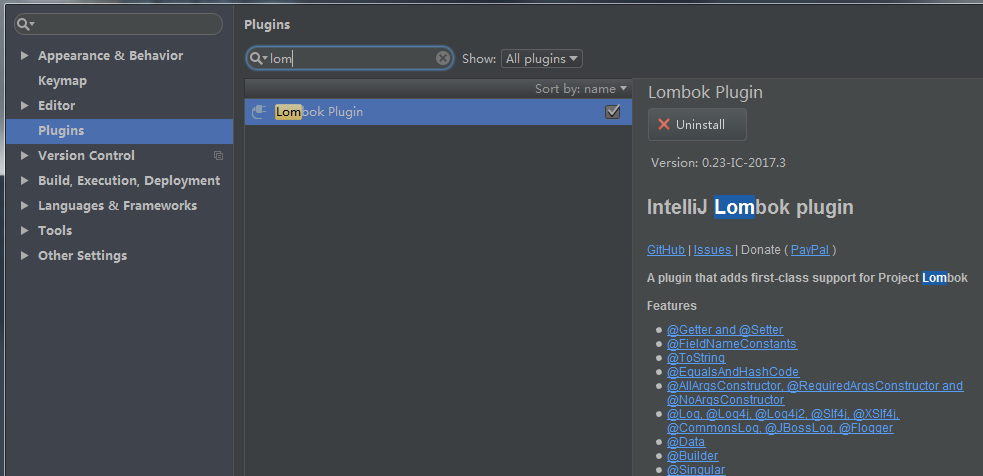Open the GitHub link
Viewport: 983px width, 476px height.
[666, 250]
